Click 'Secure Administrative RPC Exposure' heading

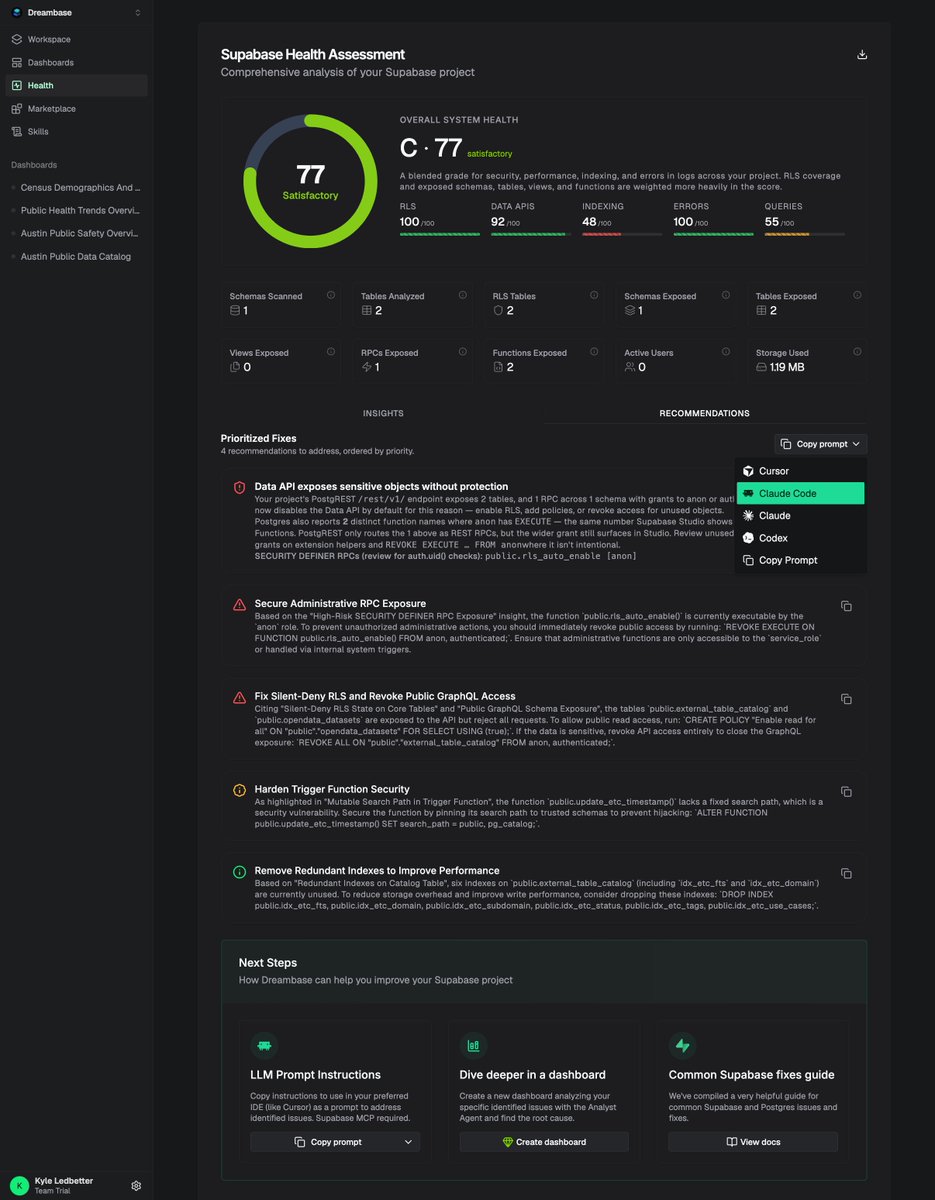point(340,604)
